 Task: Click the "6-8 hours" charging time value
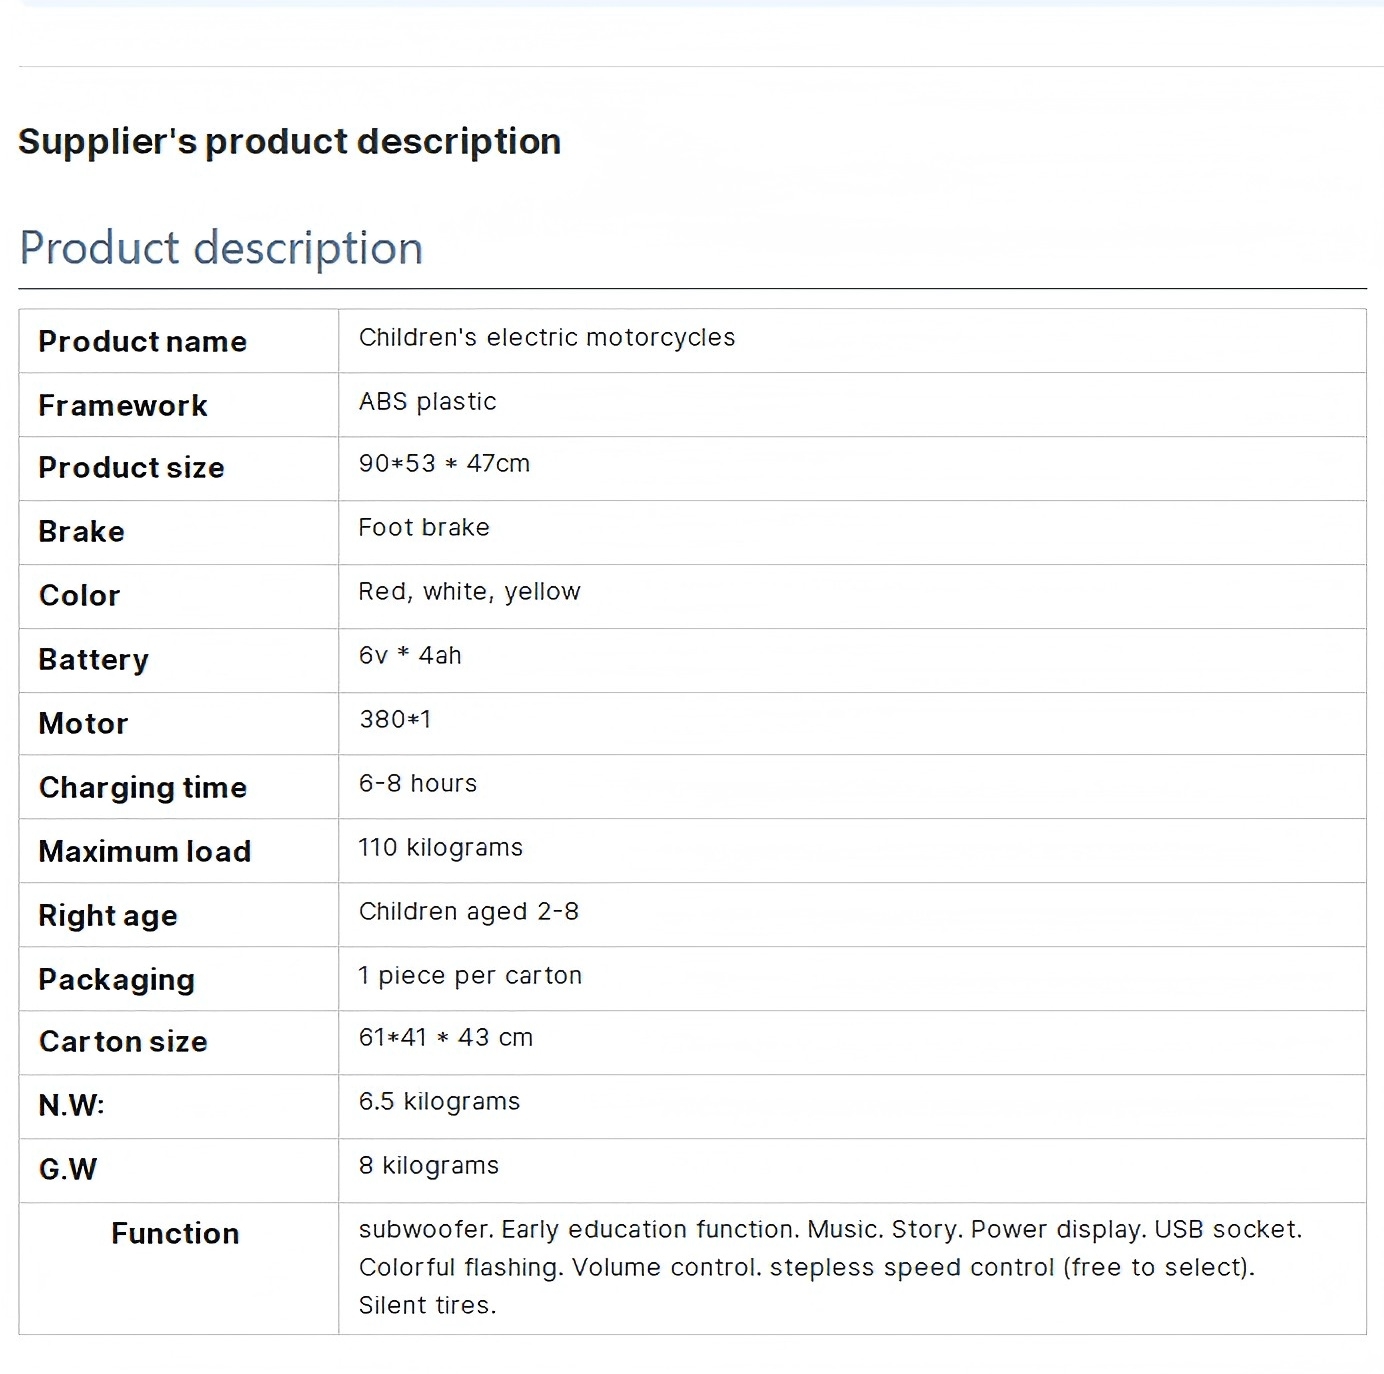[417, 784]
